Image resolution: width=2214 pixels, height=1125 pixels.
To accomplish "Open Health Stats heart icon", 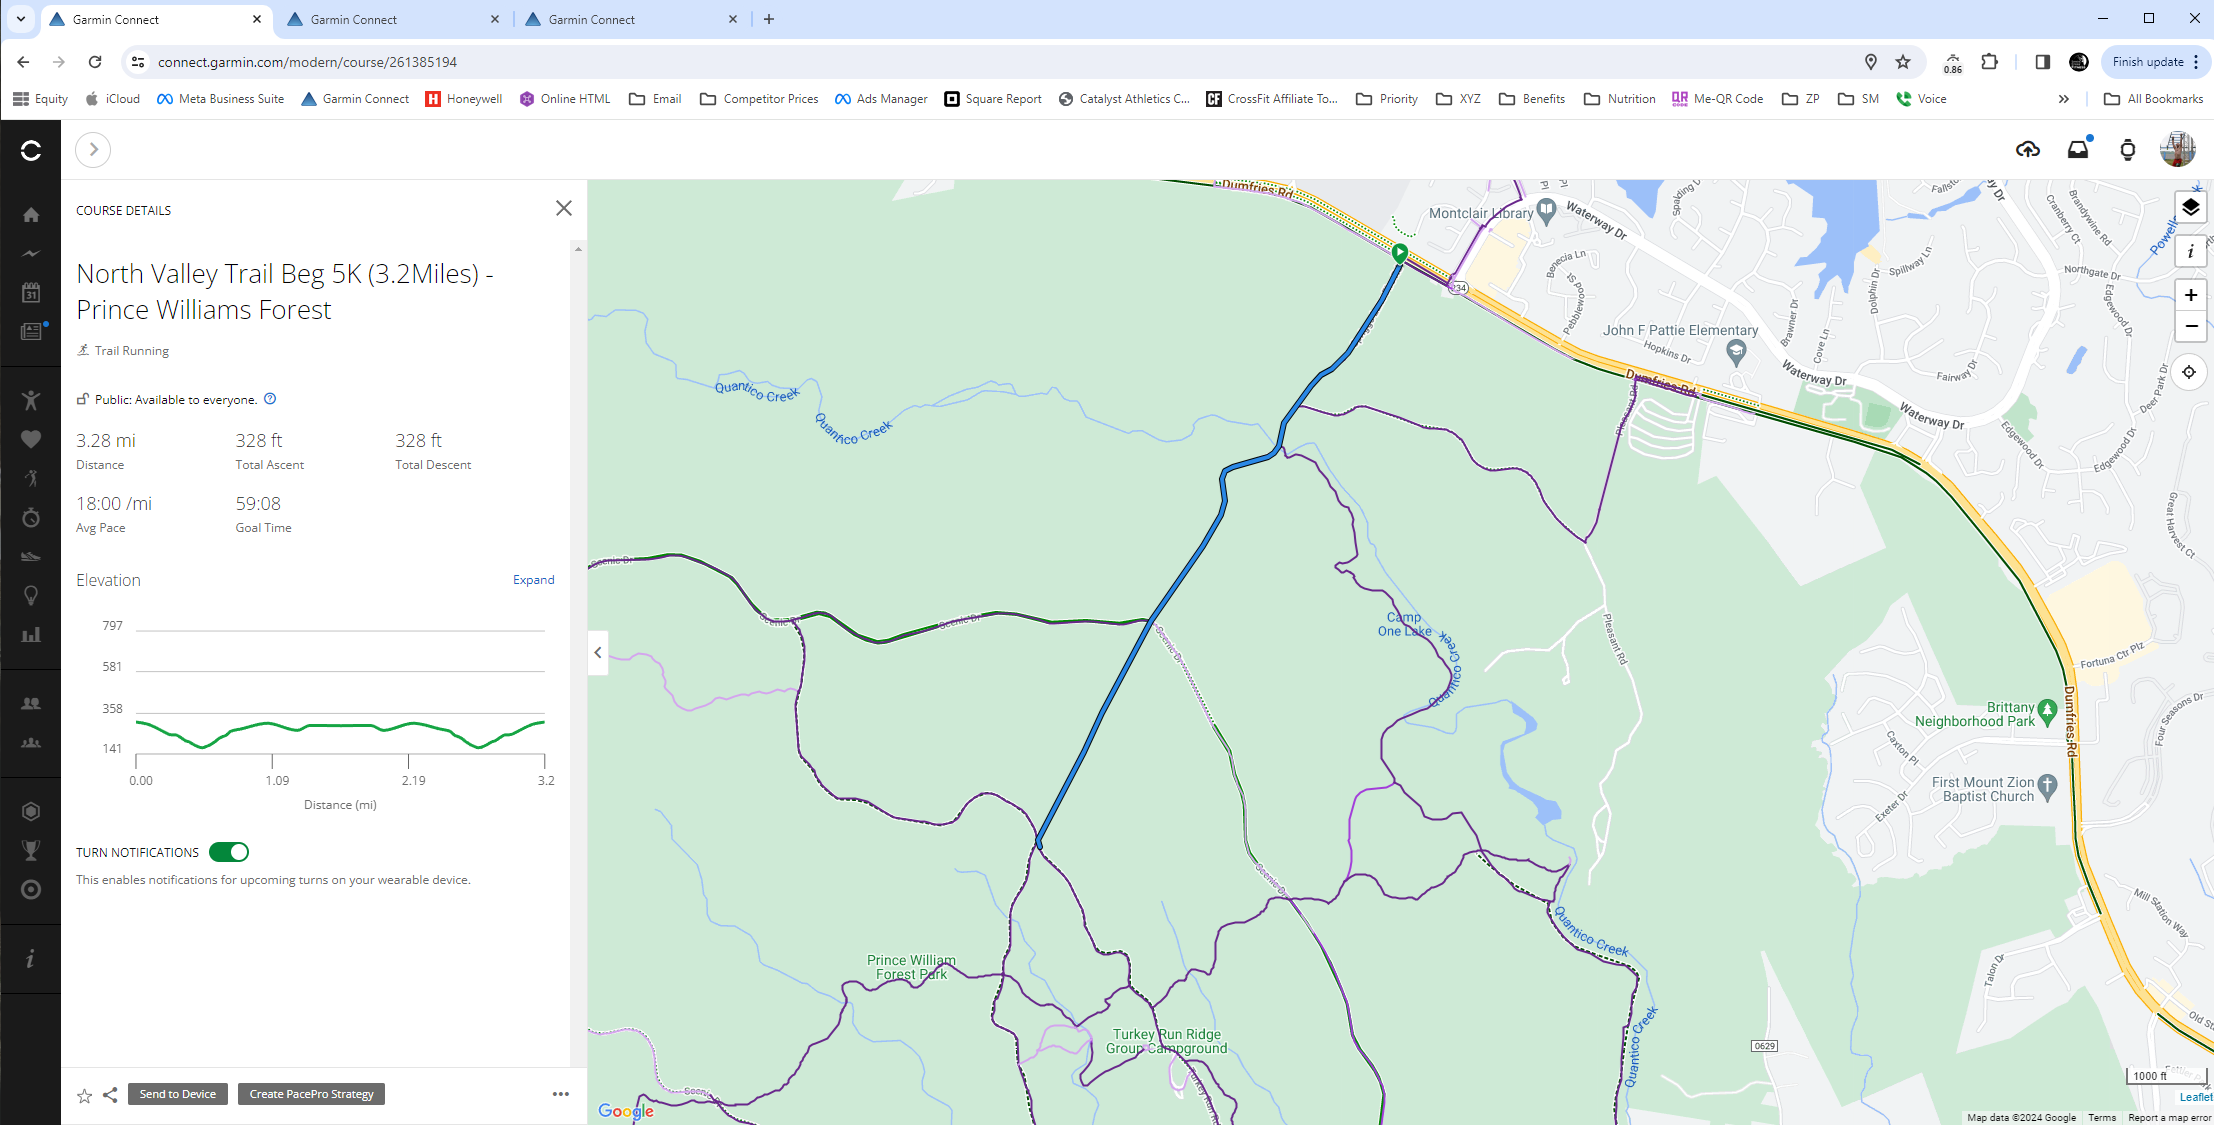I will point(31,439).
